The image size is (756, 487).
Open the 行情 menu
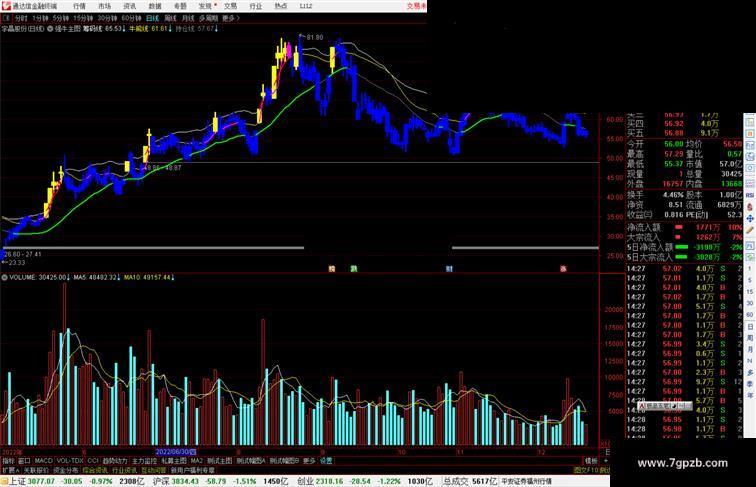79,6
